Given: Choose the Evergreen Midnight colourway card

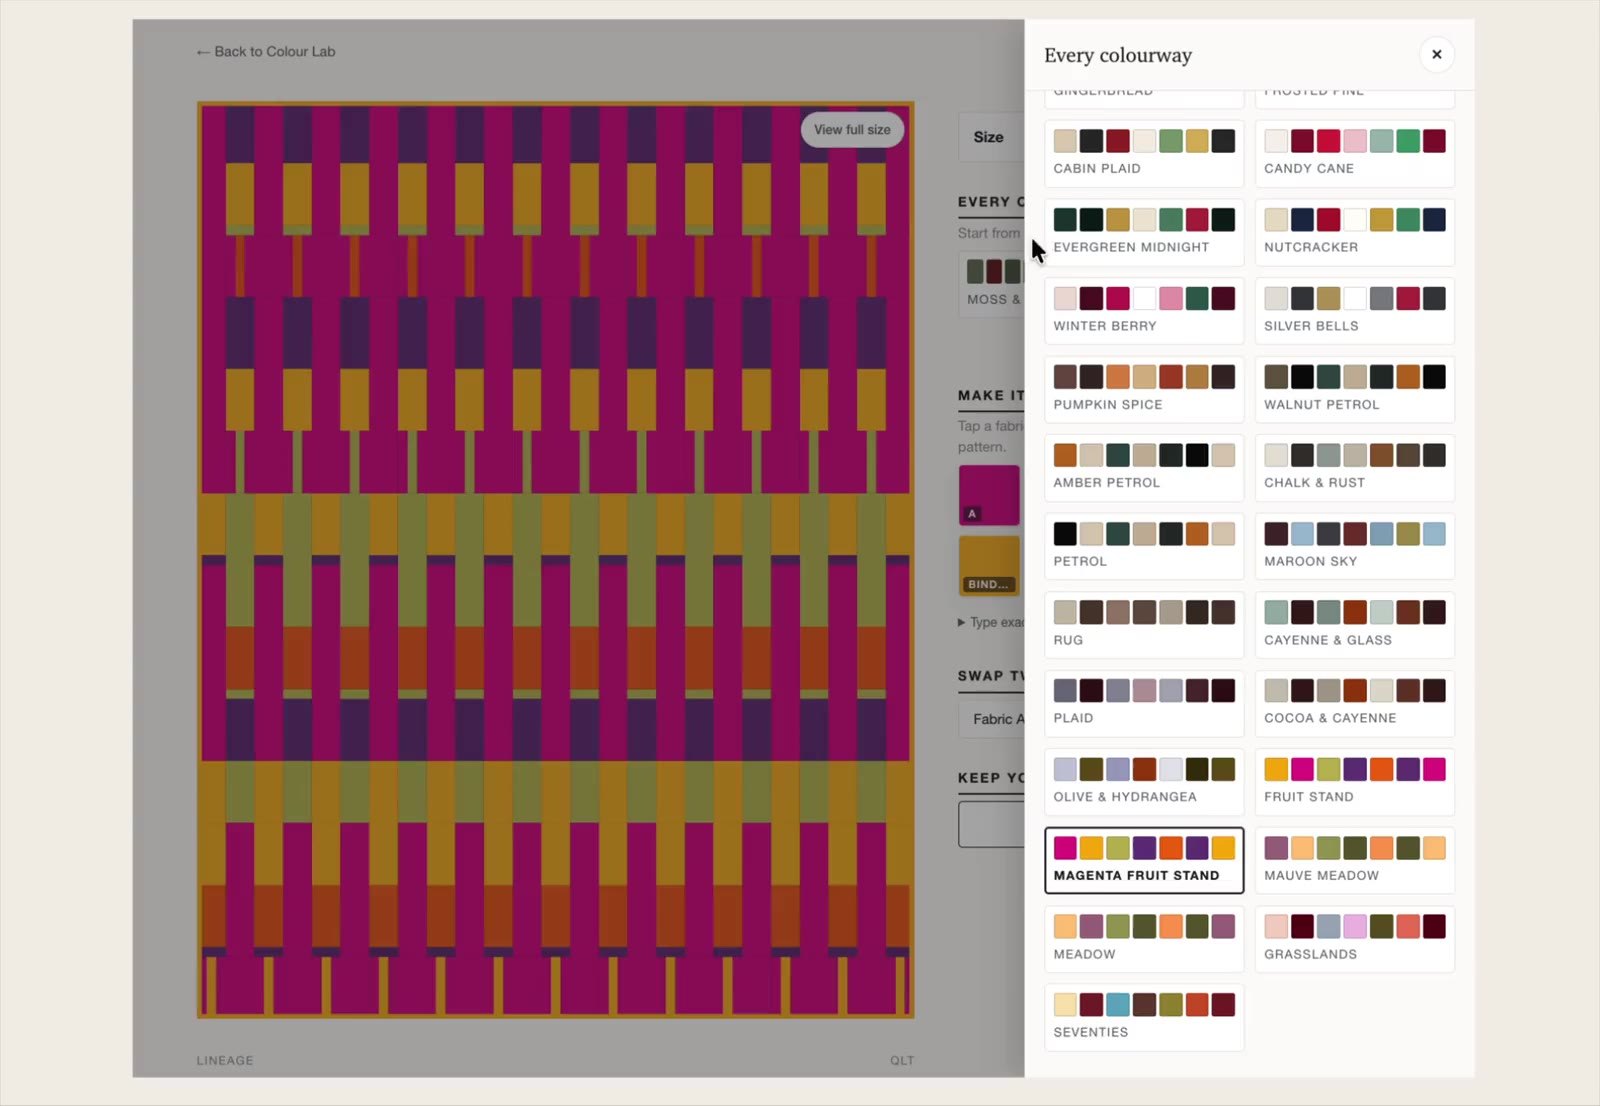Looking at the screenshot, I should [x=1144, y=232].
